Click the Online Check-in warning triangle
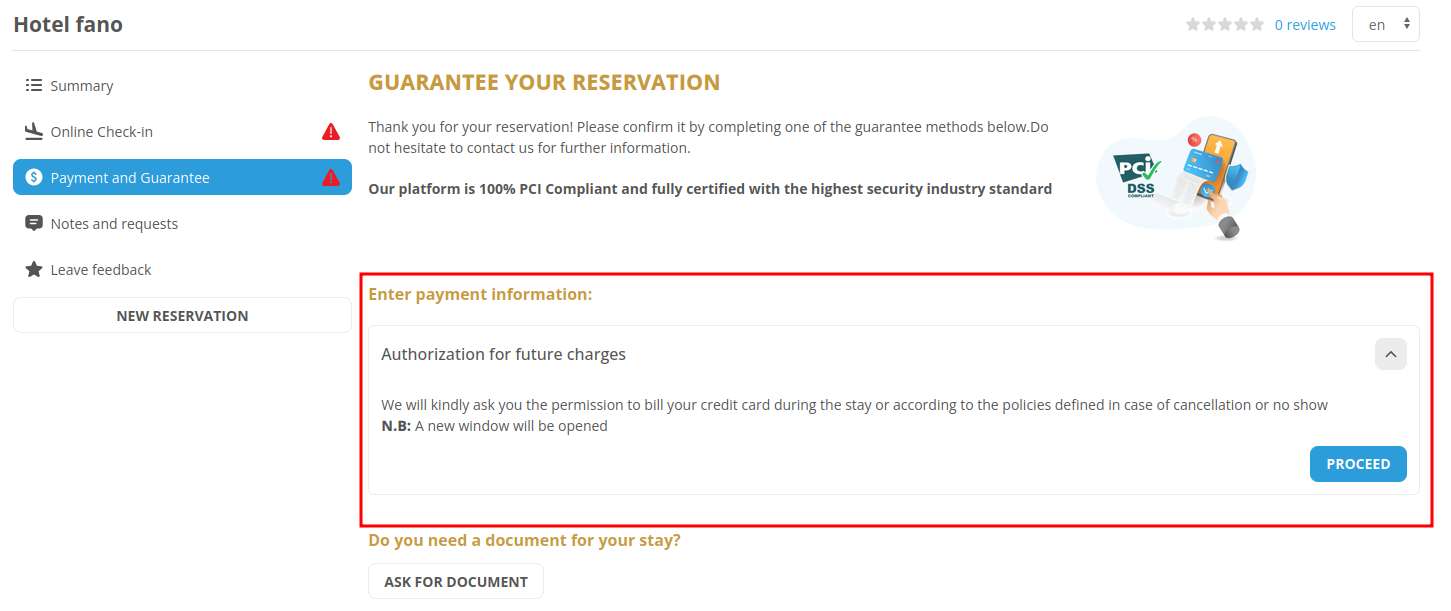 coord(331,132)
